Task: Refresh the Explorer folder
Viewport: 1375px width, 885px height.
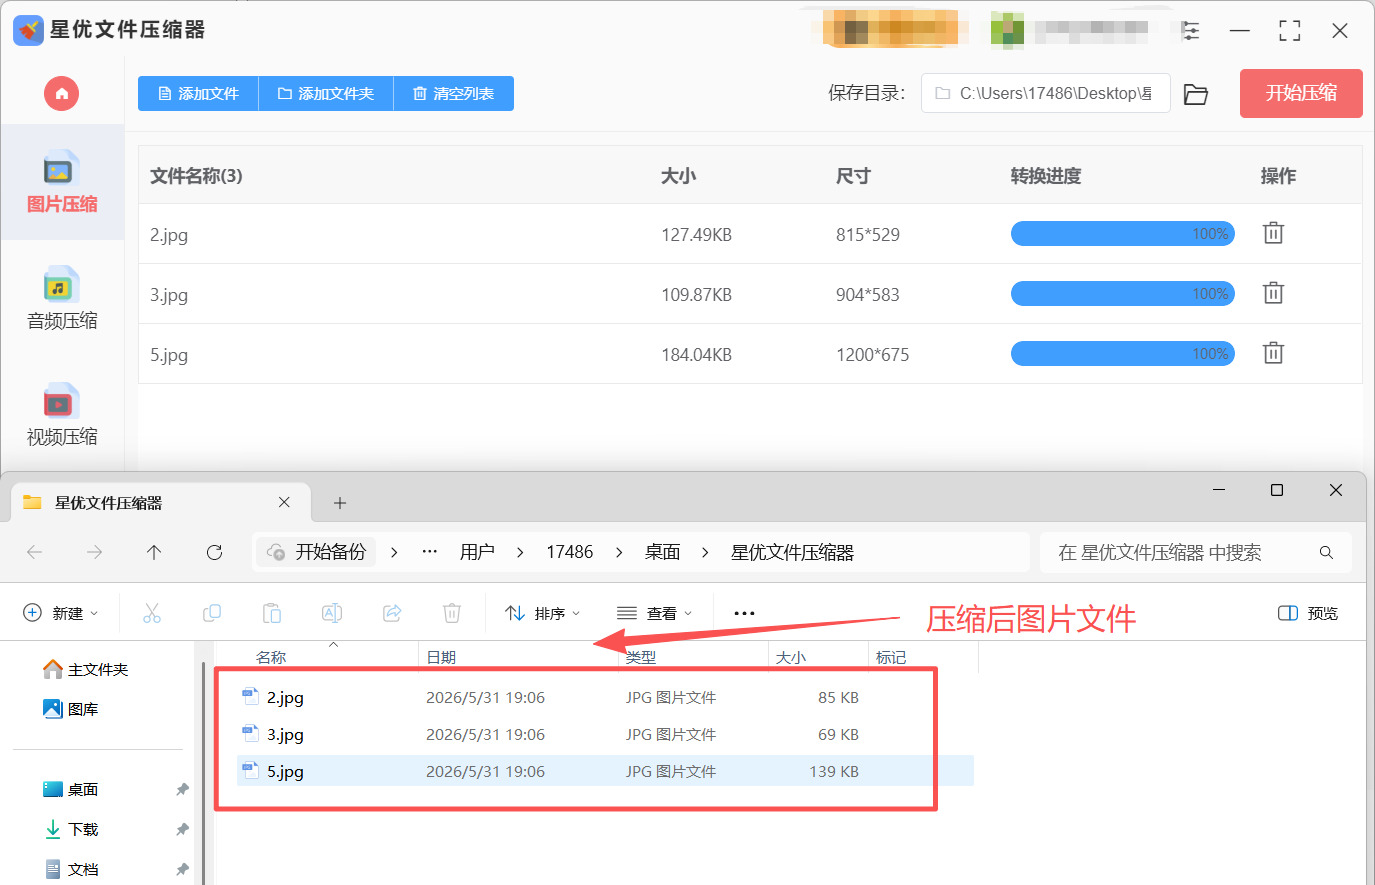Action: point(214,552)
